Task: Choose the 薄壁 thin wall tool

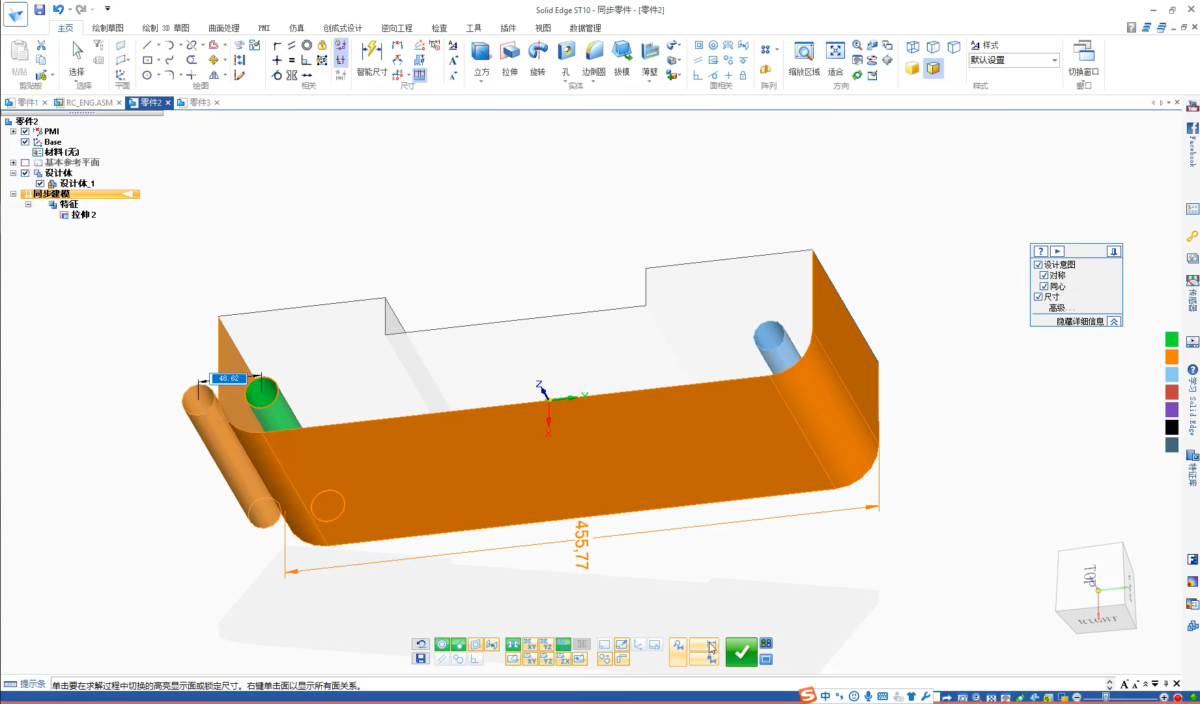Action: 650,58
